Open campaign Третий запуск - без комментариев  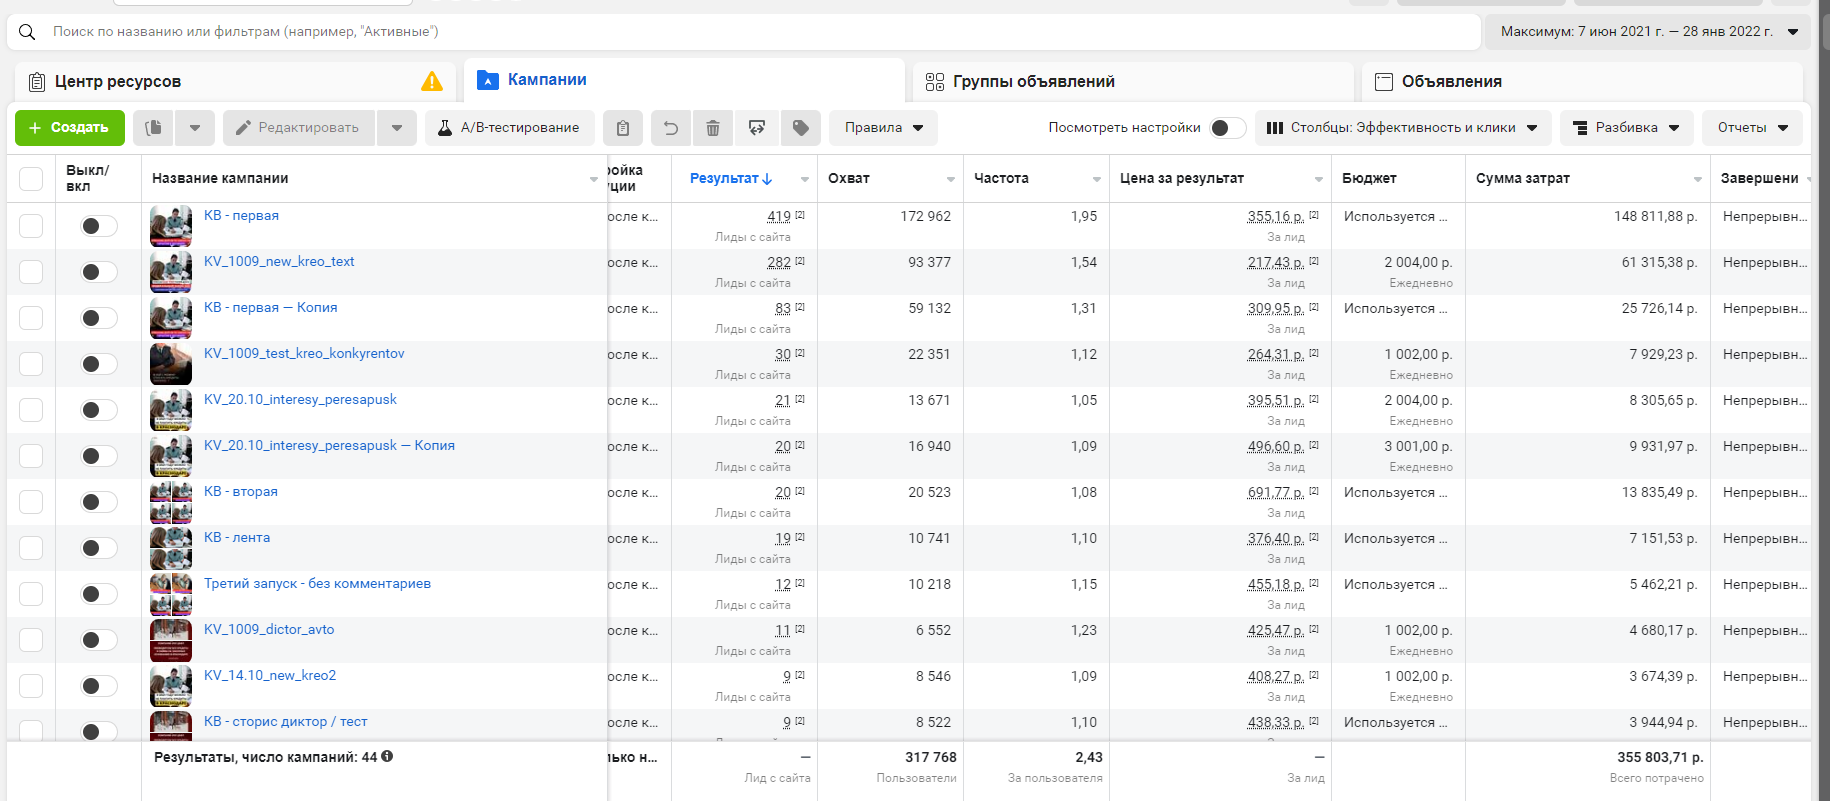tap(317, 583)
